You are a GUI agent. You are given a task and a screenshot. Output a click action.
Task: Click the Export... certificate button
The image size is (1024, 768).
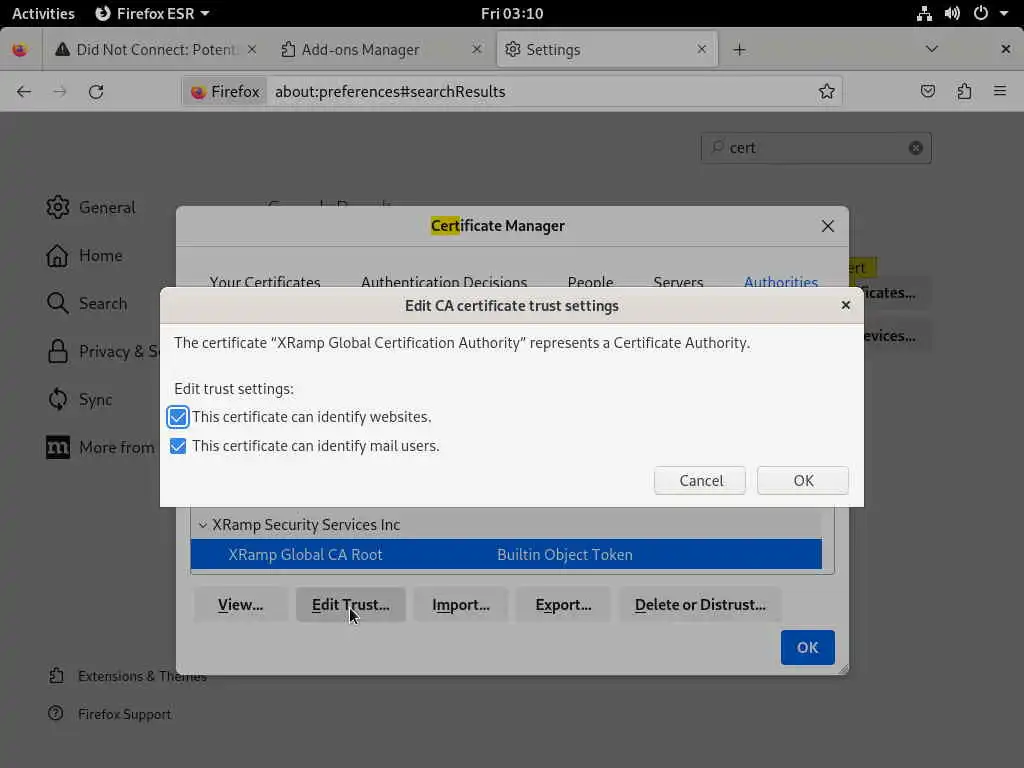(563, 605)
